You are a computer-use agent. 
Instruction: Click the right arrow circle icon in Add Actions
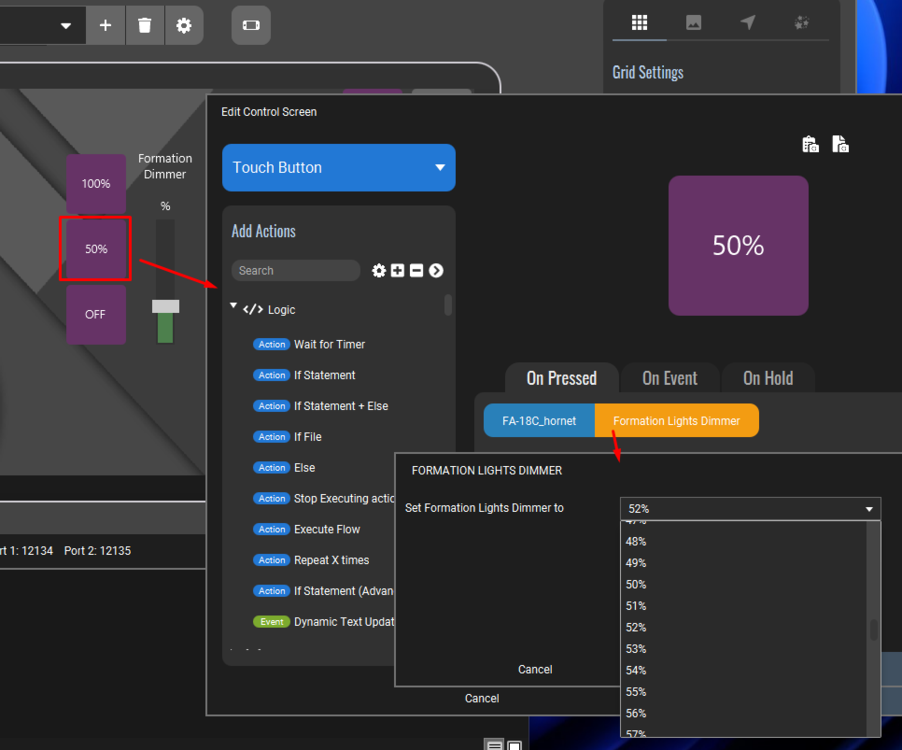pyautogui.click(x=436, y=270)
